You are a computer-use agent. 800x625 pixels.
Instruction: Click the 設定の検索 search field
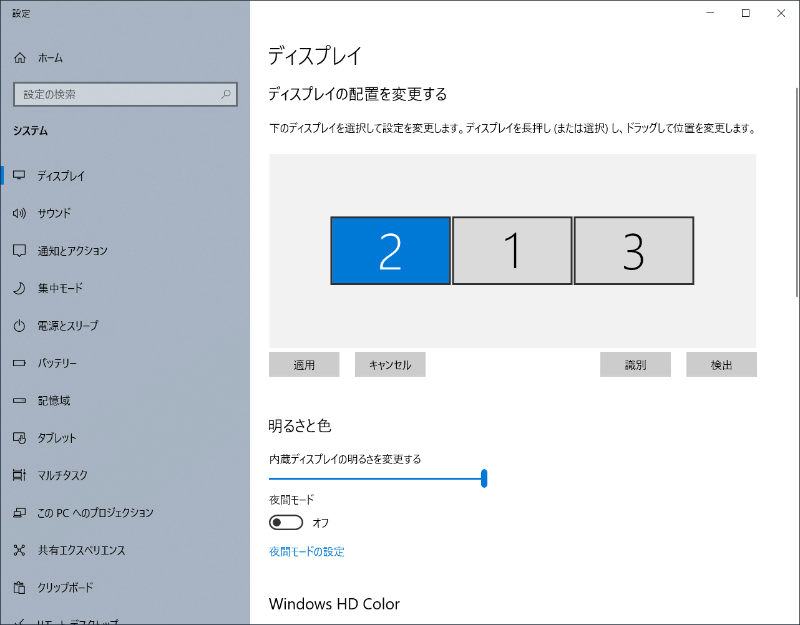click(125, 93)
